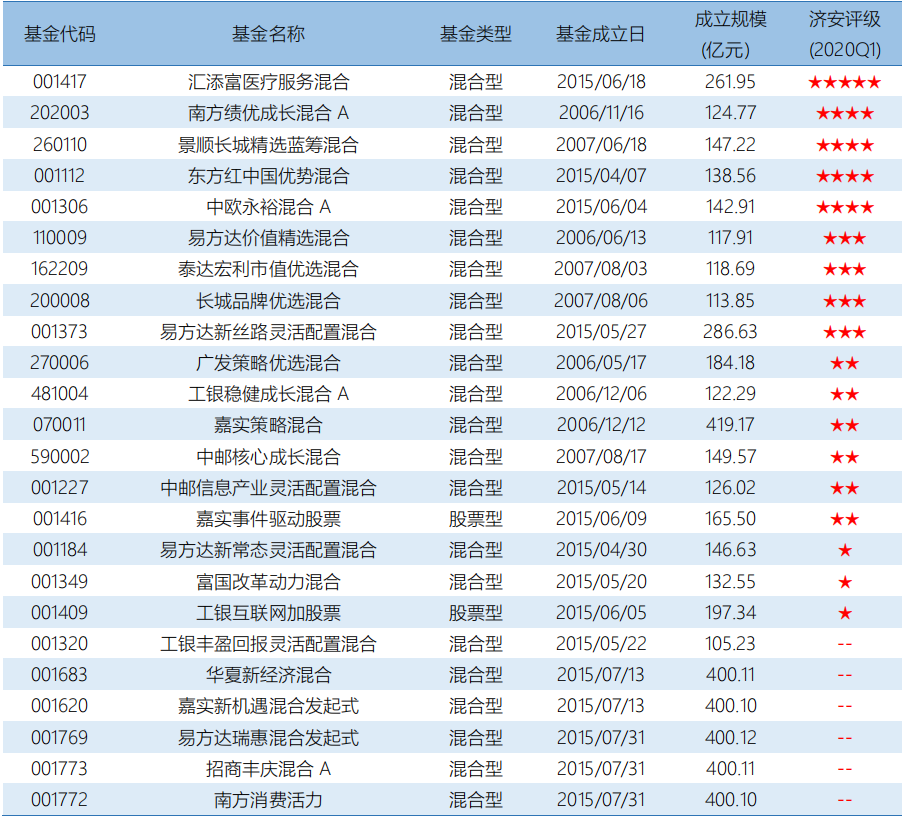Click the 基金成立日 column header
This screenshot has width=904, height=818.
[600, 34]
